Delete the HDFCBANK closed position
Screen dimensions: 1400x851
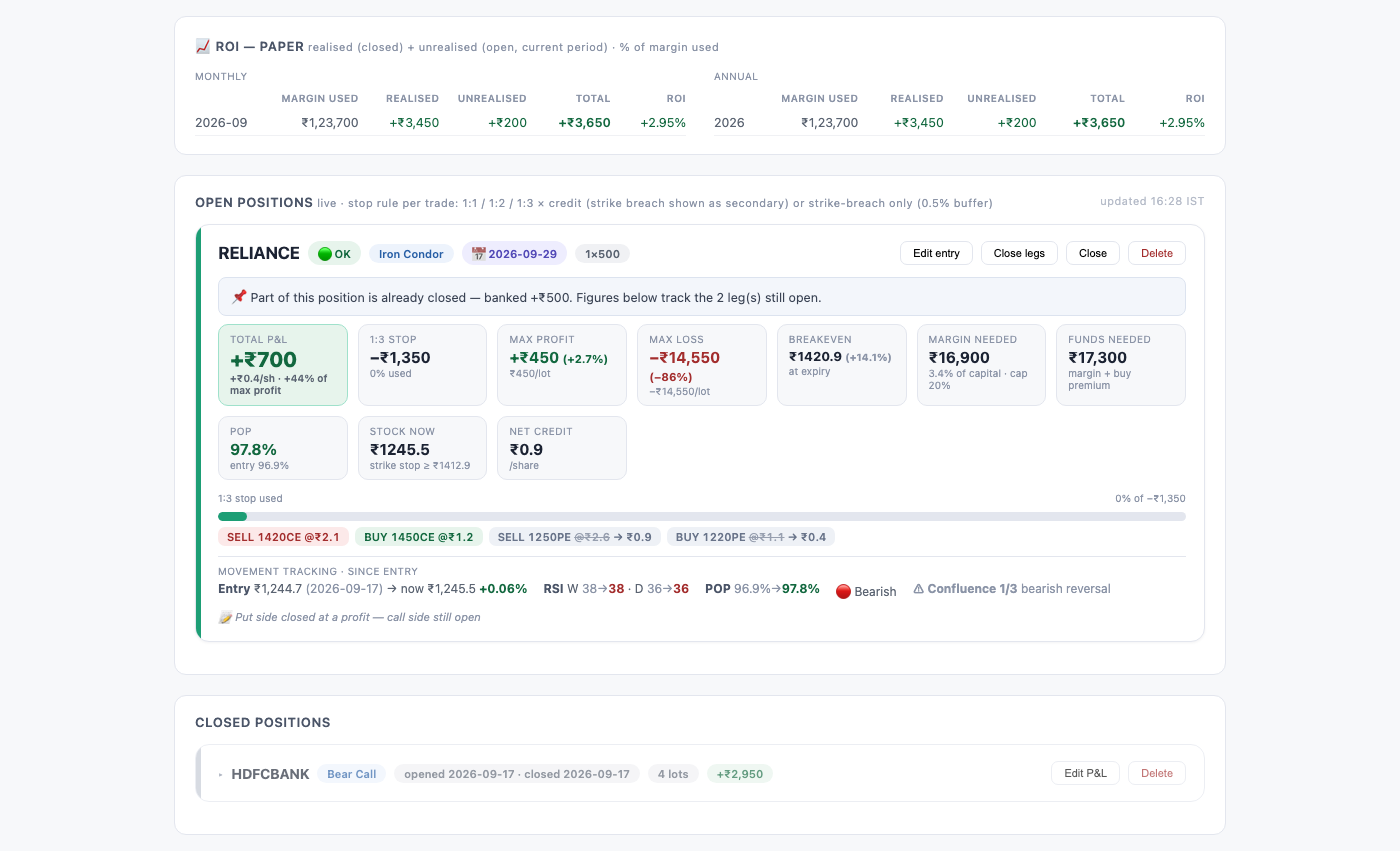click(x=1157, y=773)
